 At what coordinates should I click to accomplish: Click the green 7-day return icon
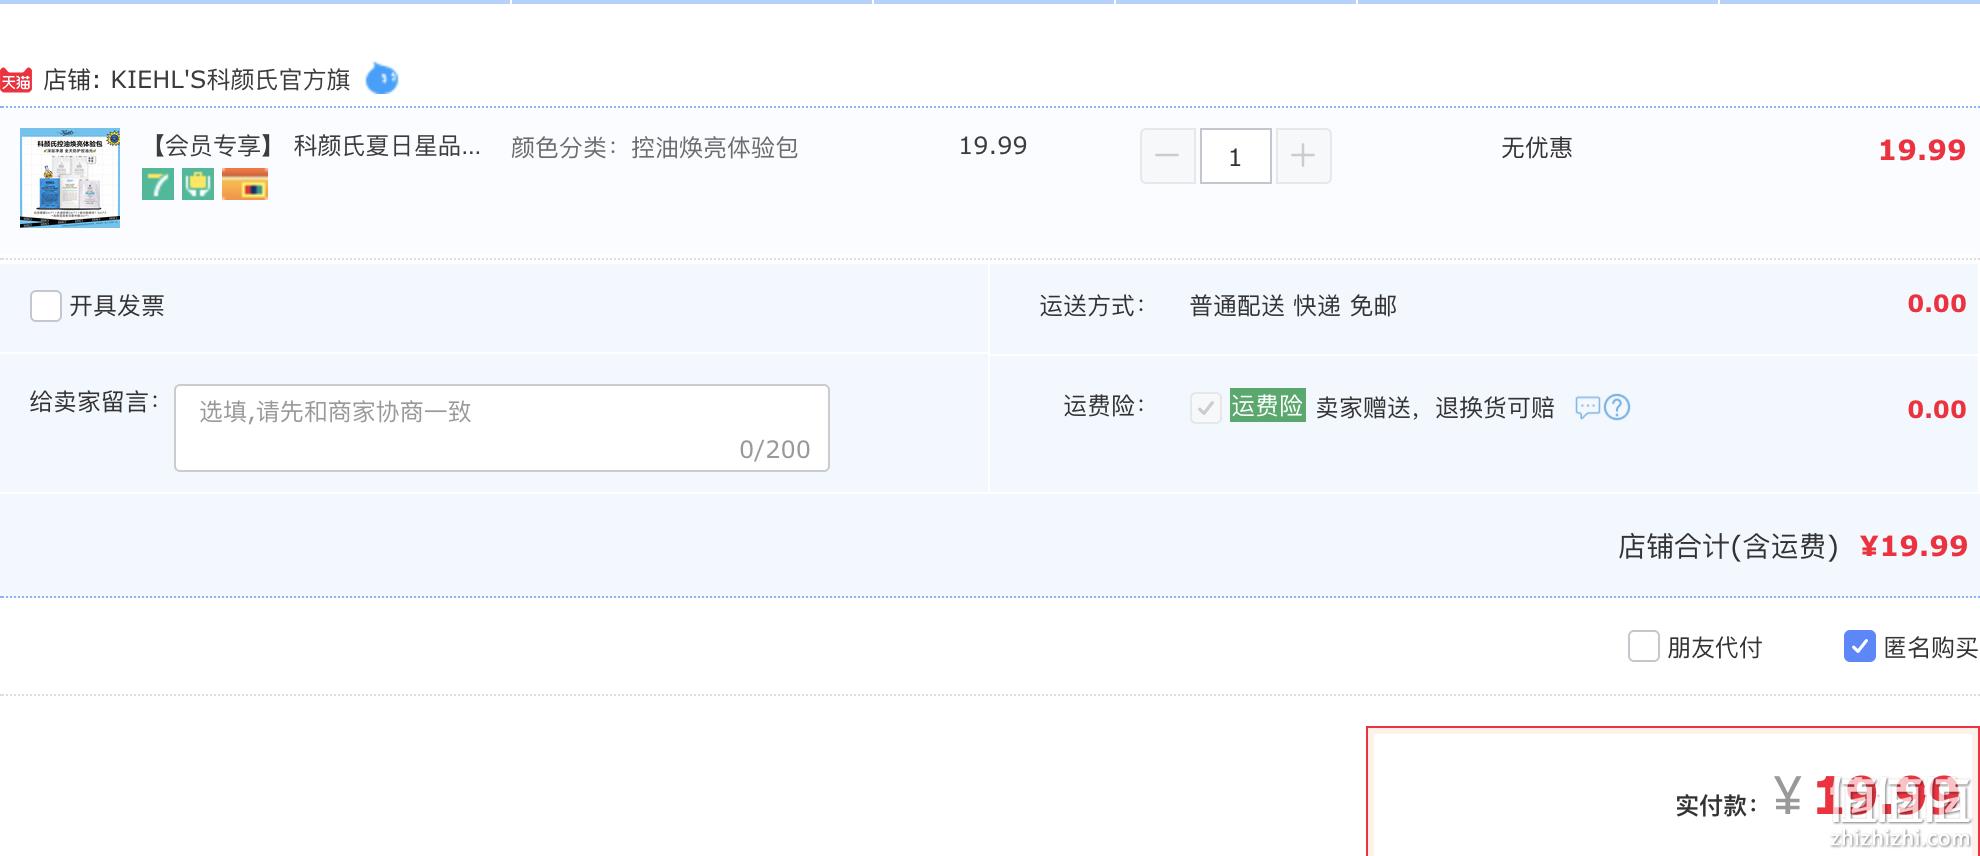(x=158, y=184)
